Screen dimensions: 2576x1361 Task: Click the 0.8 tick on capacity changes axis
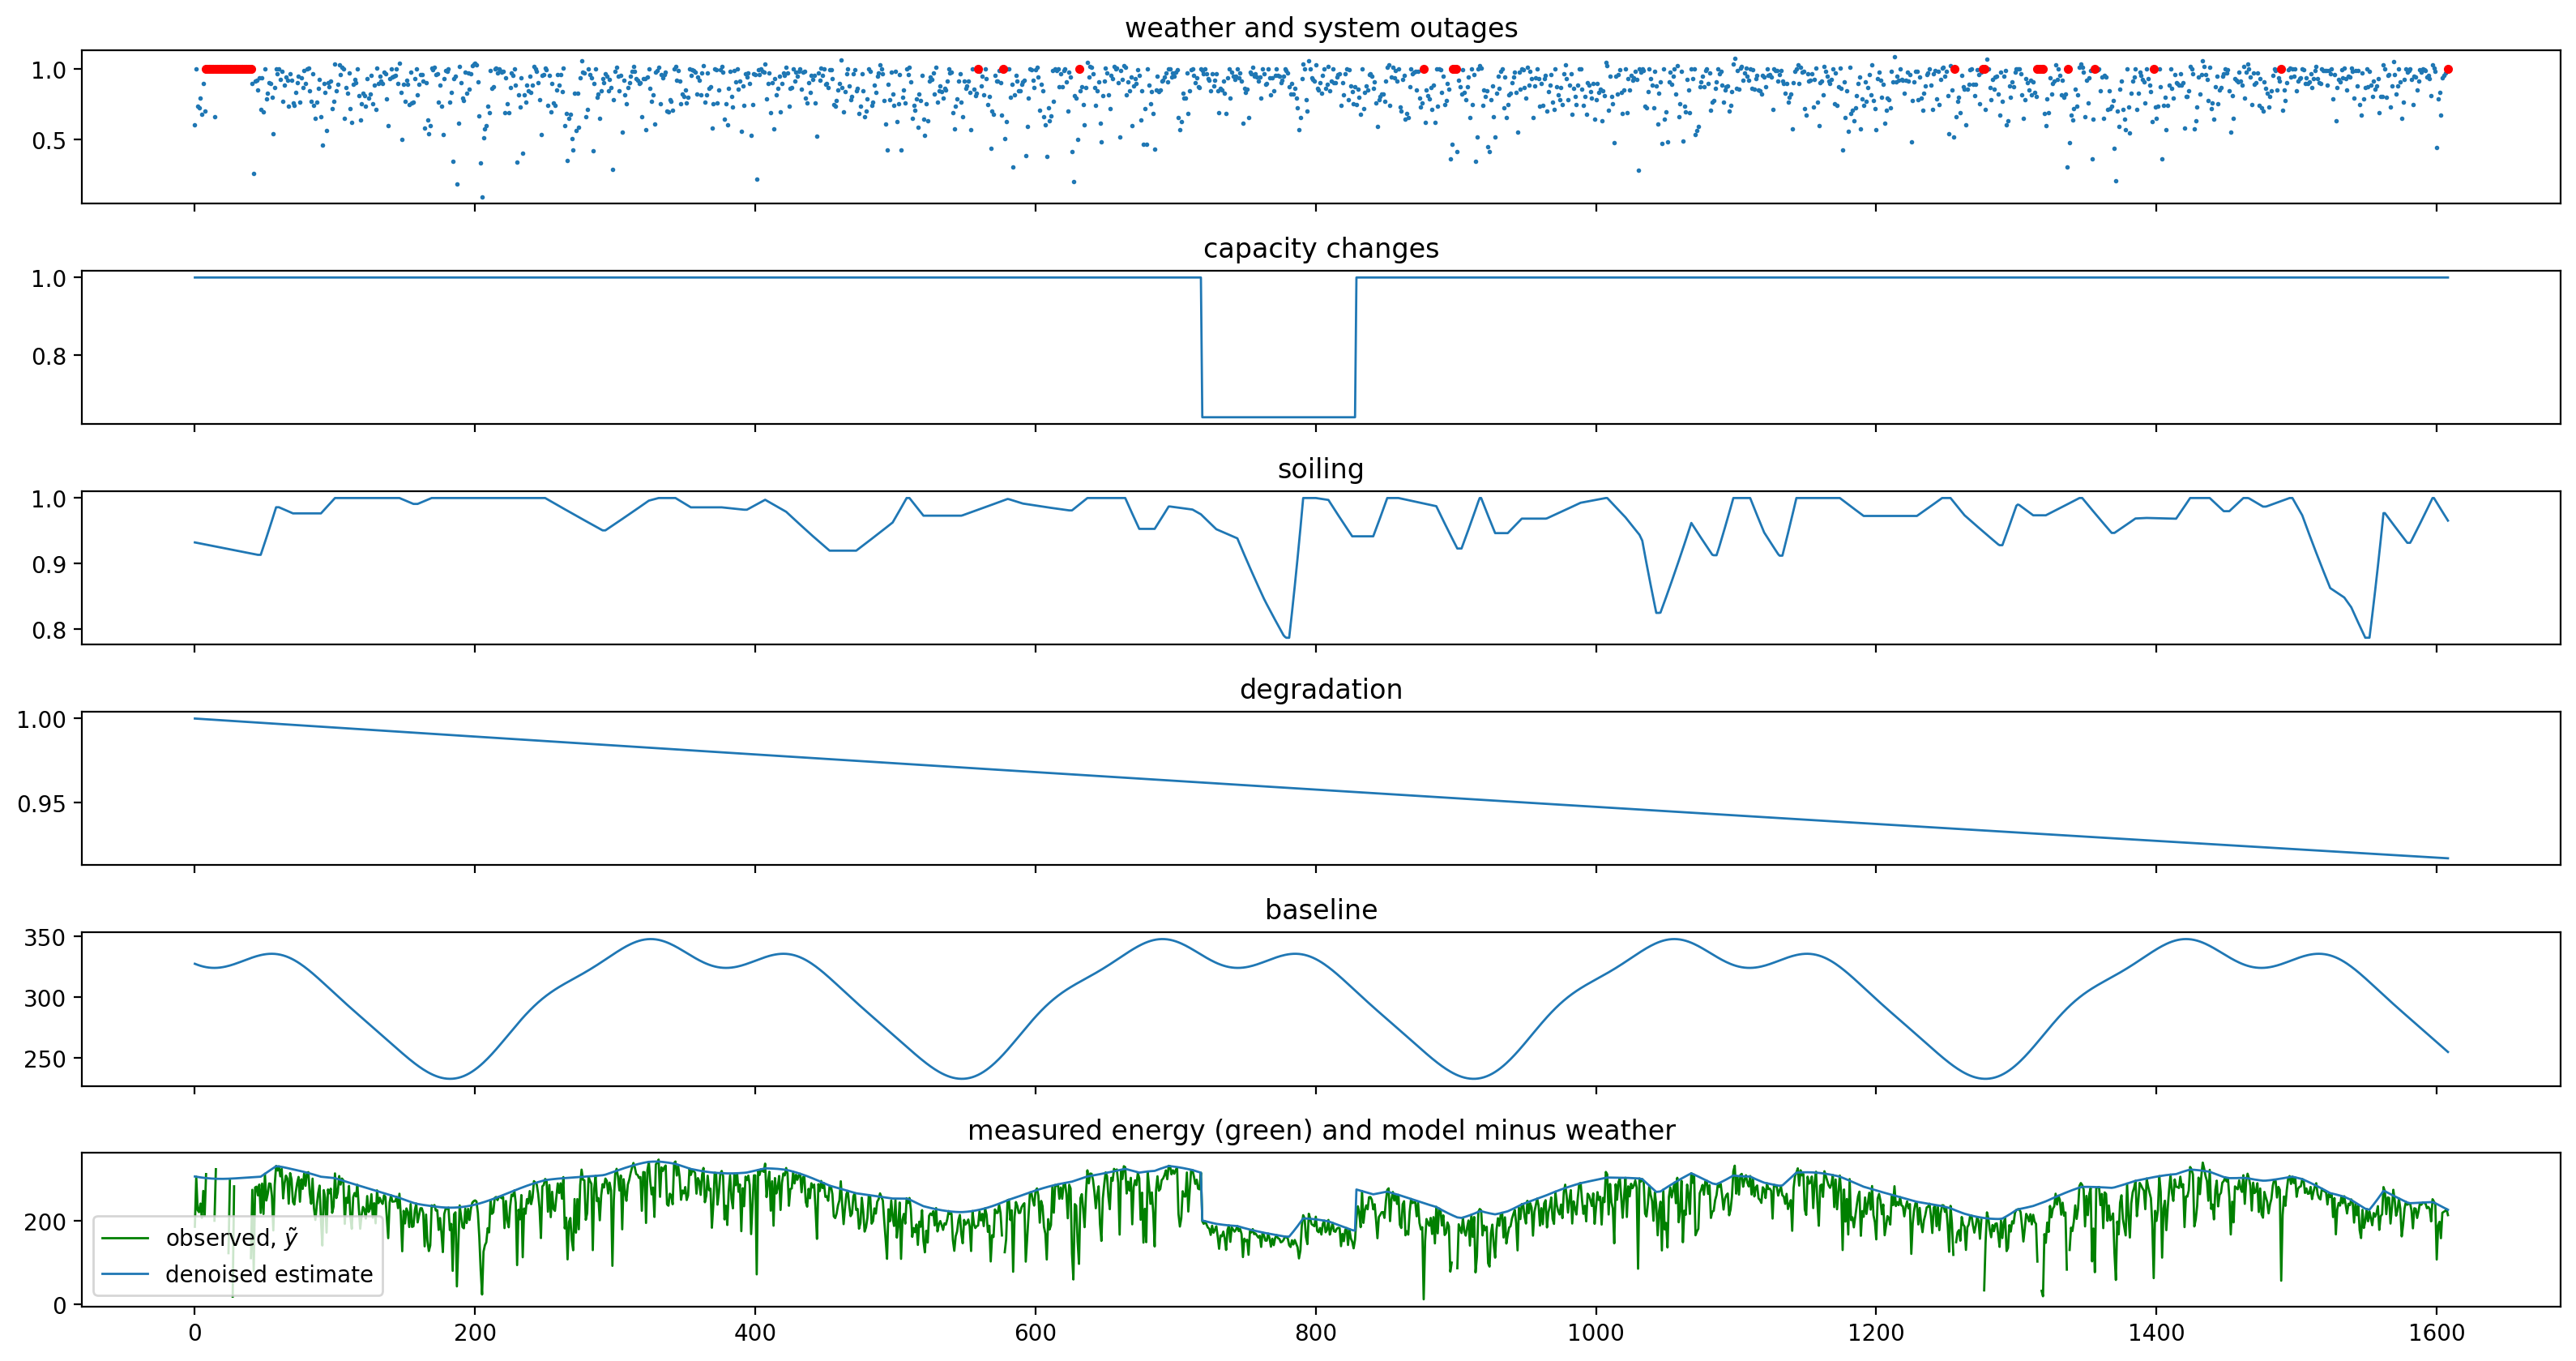coord(49,357)
